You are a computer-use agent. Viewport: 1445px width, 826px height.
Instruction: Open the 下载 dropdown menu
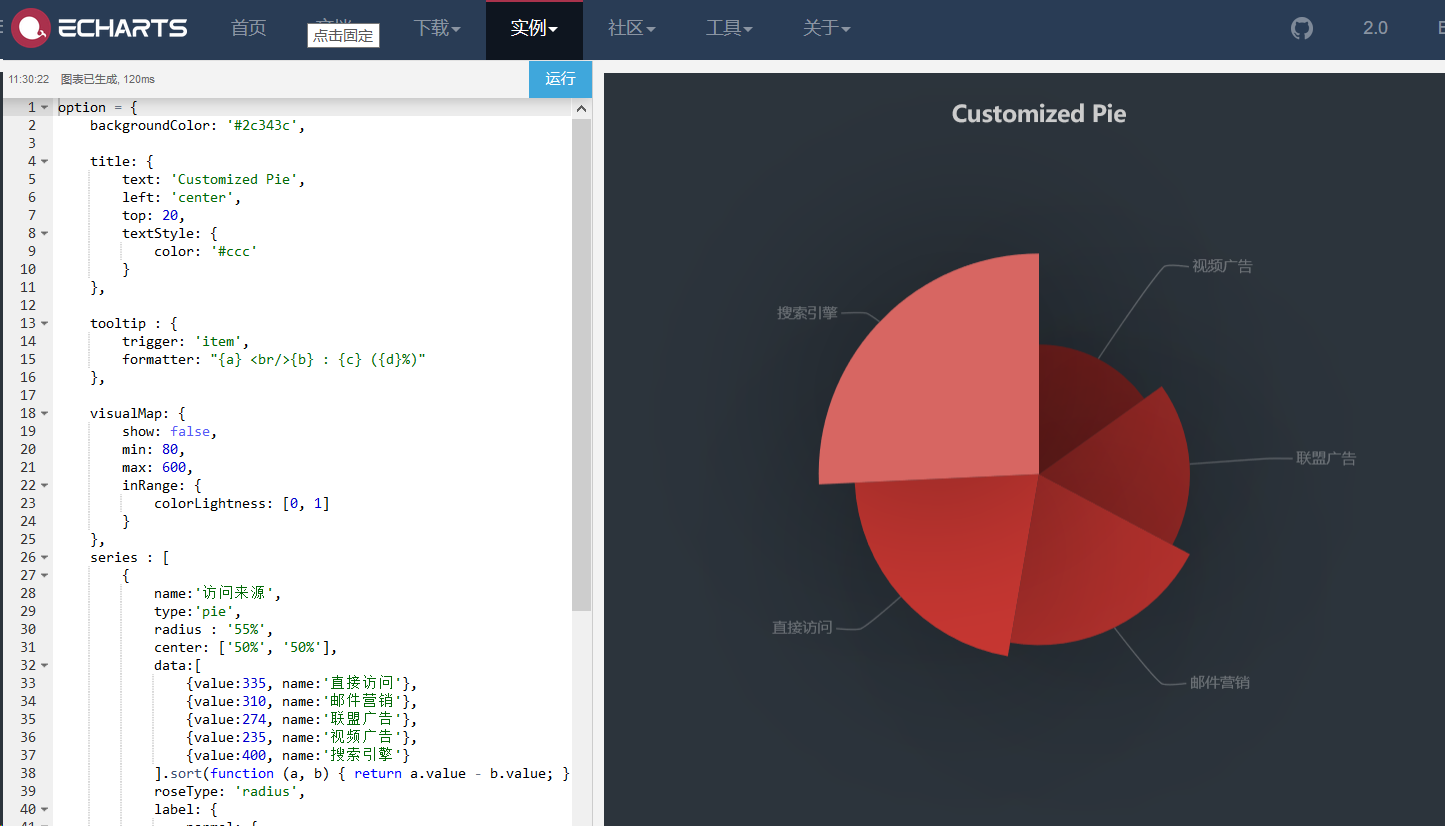[x=437, y=28]
